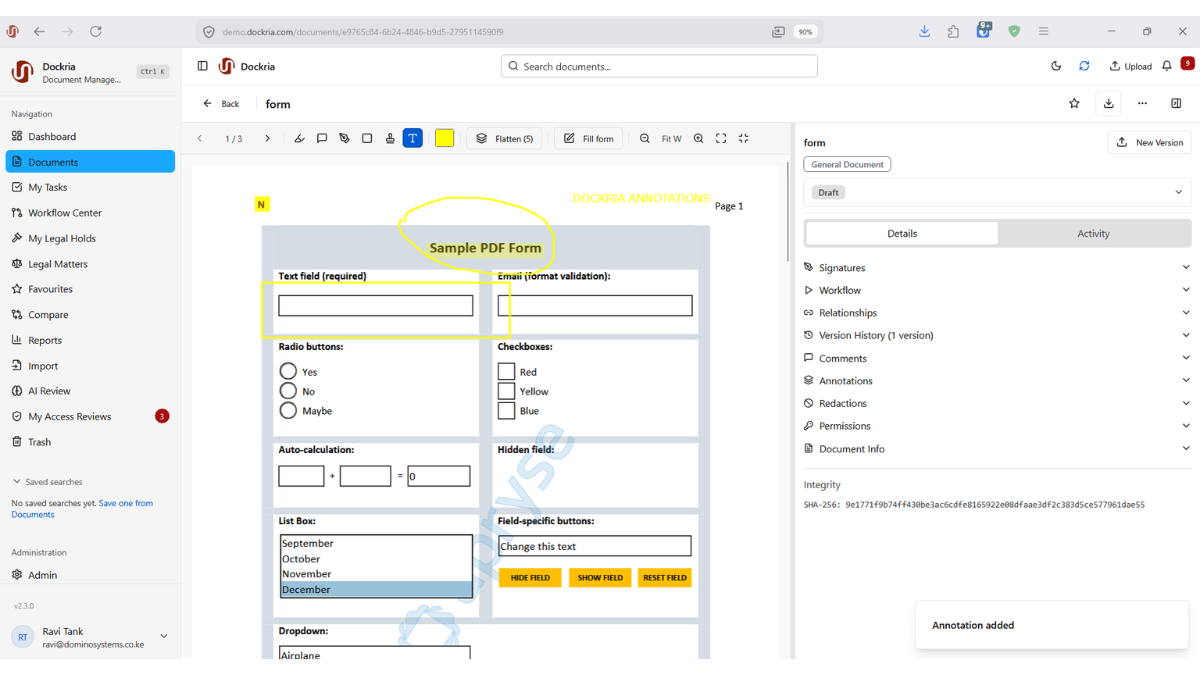This screenshot has height=675, width=1200.
Task: Download the document
Action: coord(1108,103)
